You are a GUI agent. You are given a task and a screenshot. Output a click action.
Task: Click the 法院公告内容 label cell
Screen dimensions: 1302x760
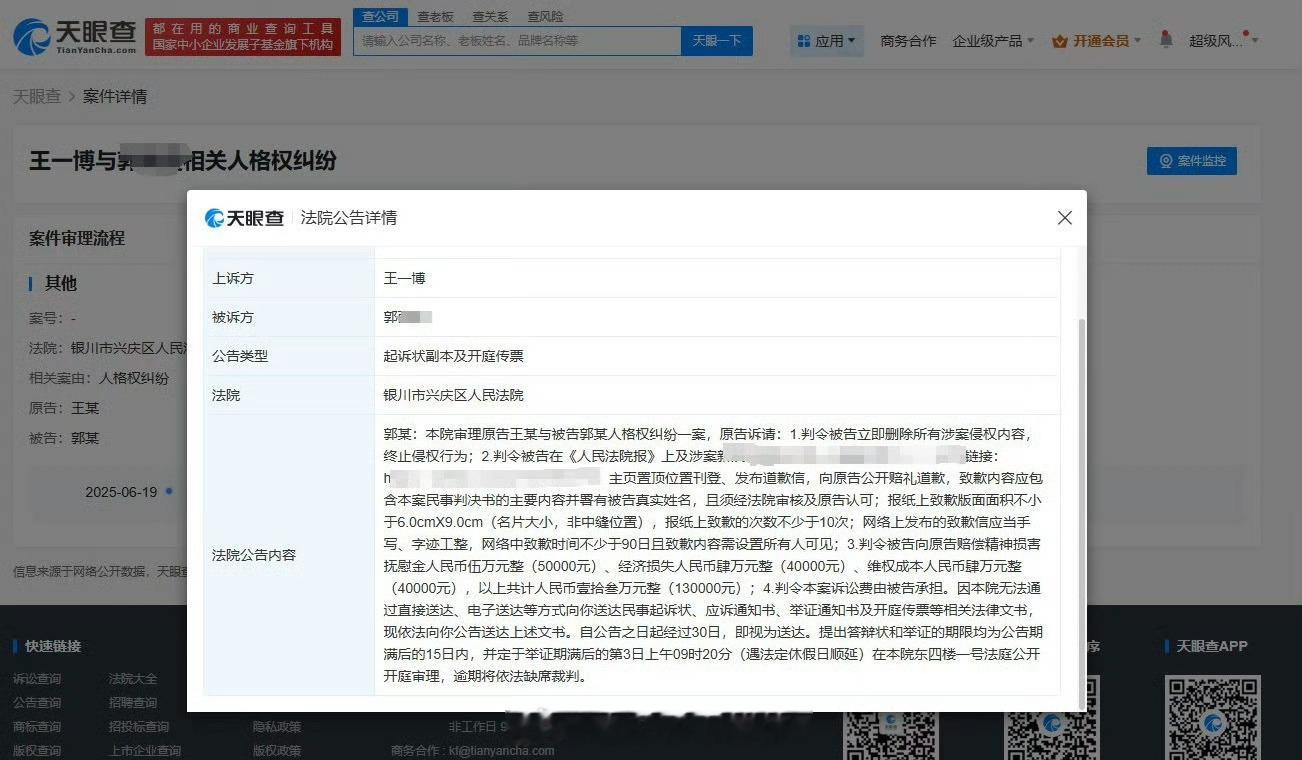point(289,555)
